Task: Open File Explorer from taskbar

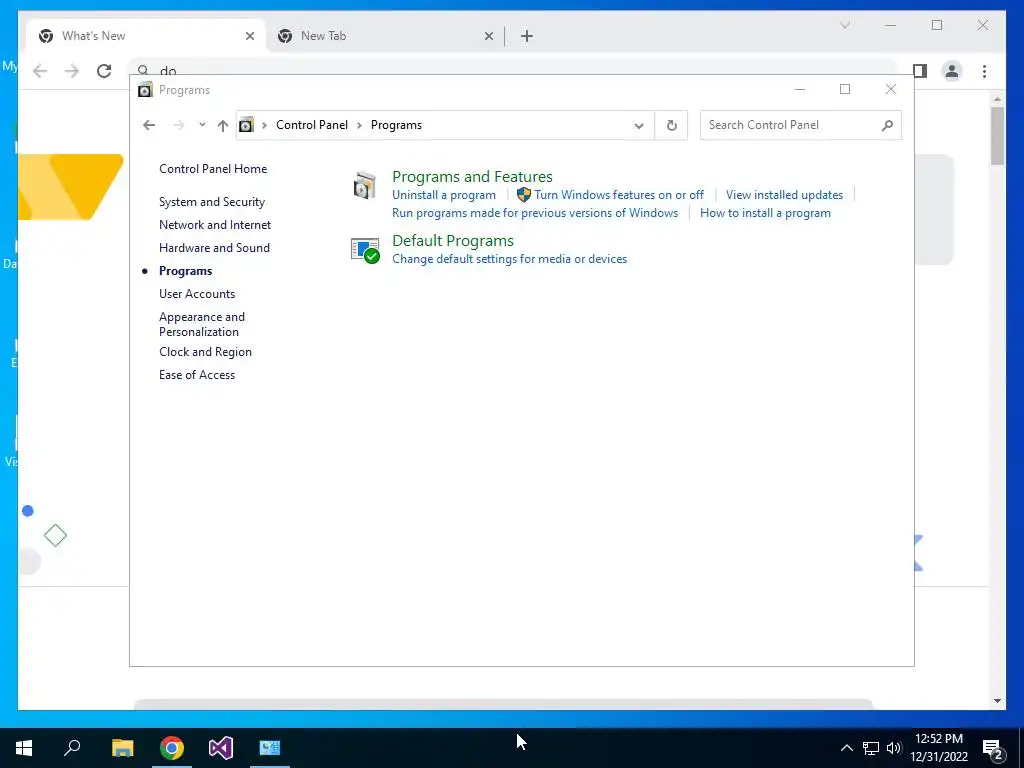Action: click(x=123, y=748)
